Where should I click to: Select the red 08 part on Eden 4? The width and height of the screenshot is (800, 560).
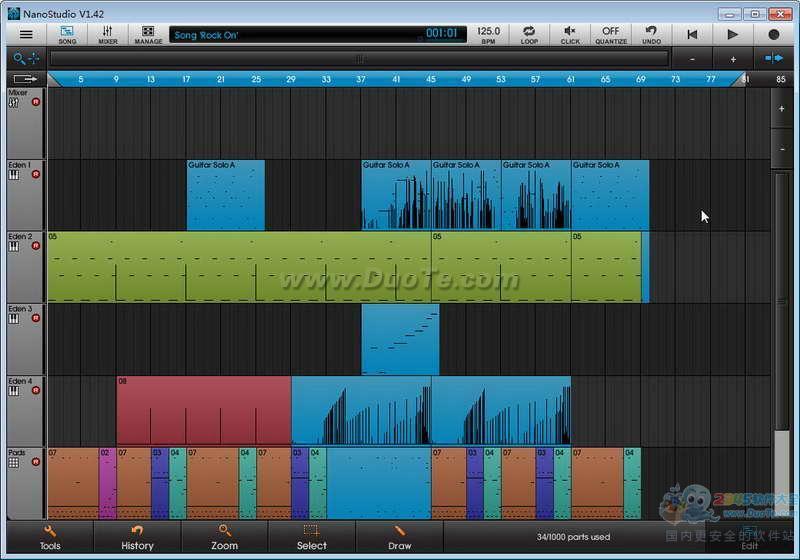click(x=204, y=411)
